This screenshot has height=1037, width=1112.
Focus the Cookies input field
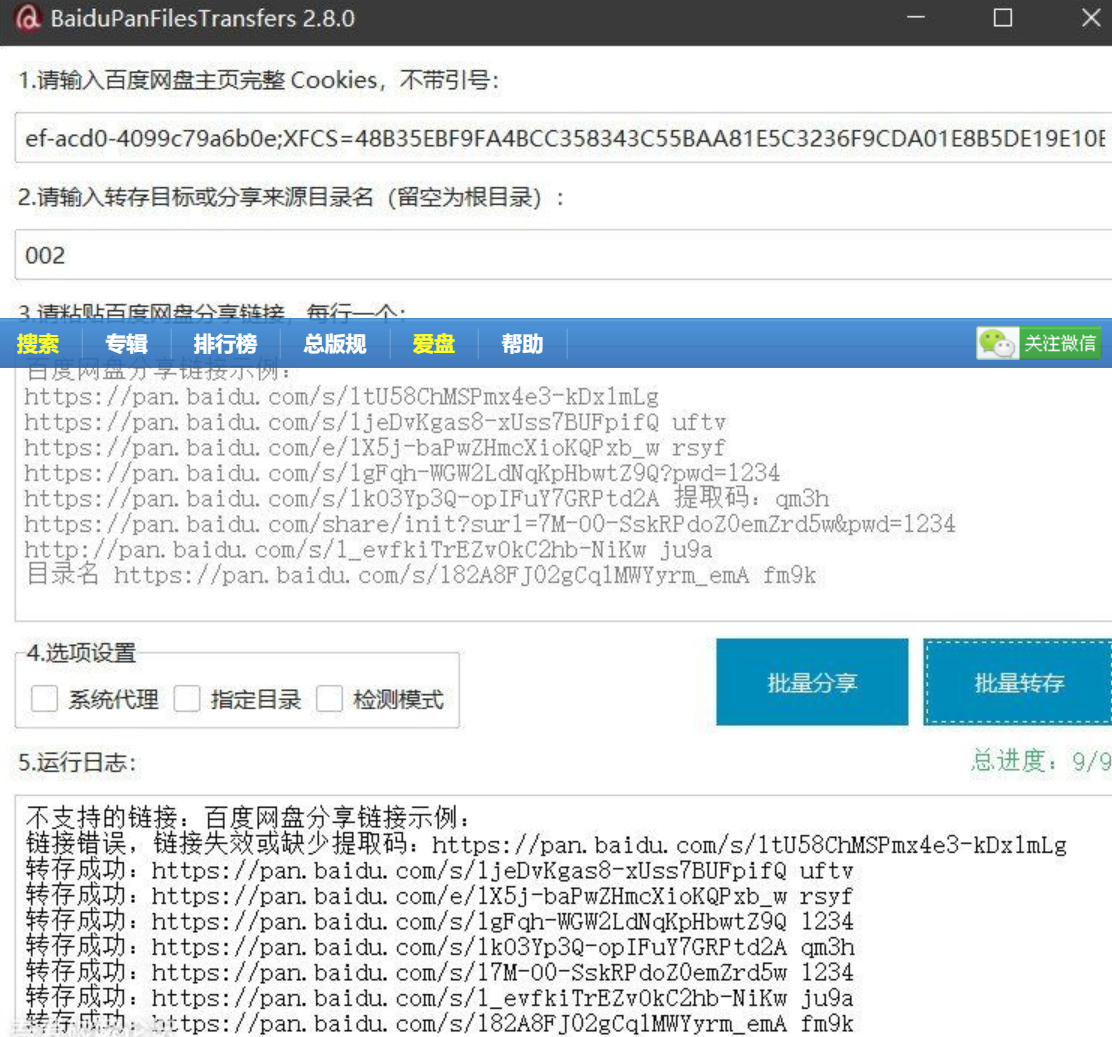coord(564,138)
